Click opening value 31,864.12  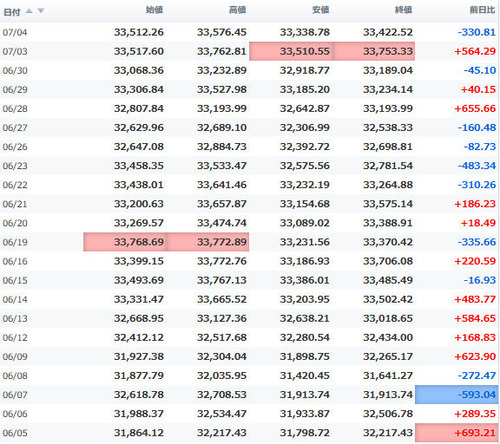139,432
